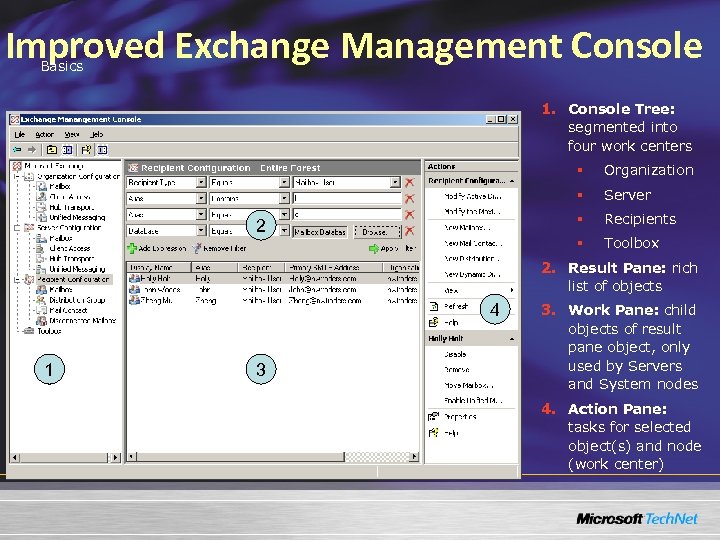Viewport: 720px width, 540px height.
Task: Click the Remove Filter link
Action: tap(224, 248)
